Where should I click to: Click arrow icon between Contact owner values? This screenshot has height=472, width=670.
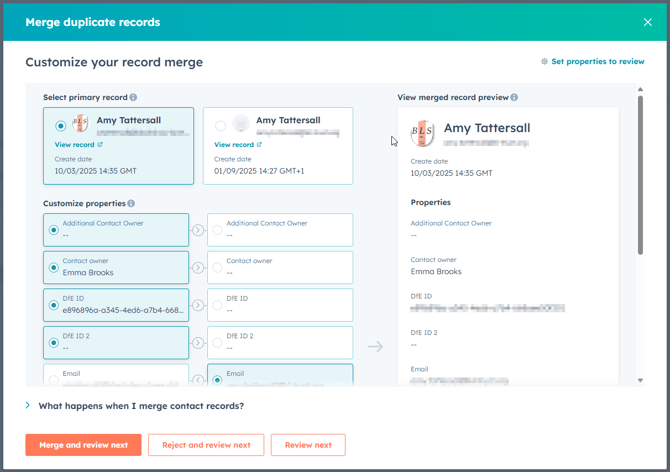(x=198, y=267)
